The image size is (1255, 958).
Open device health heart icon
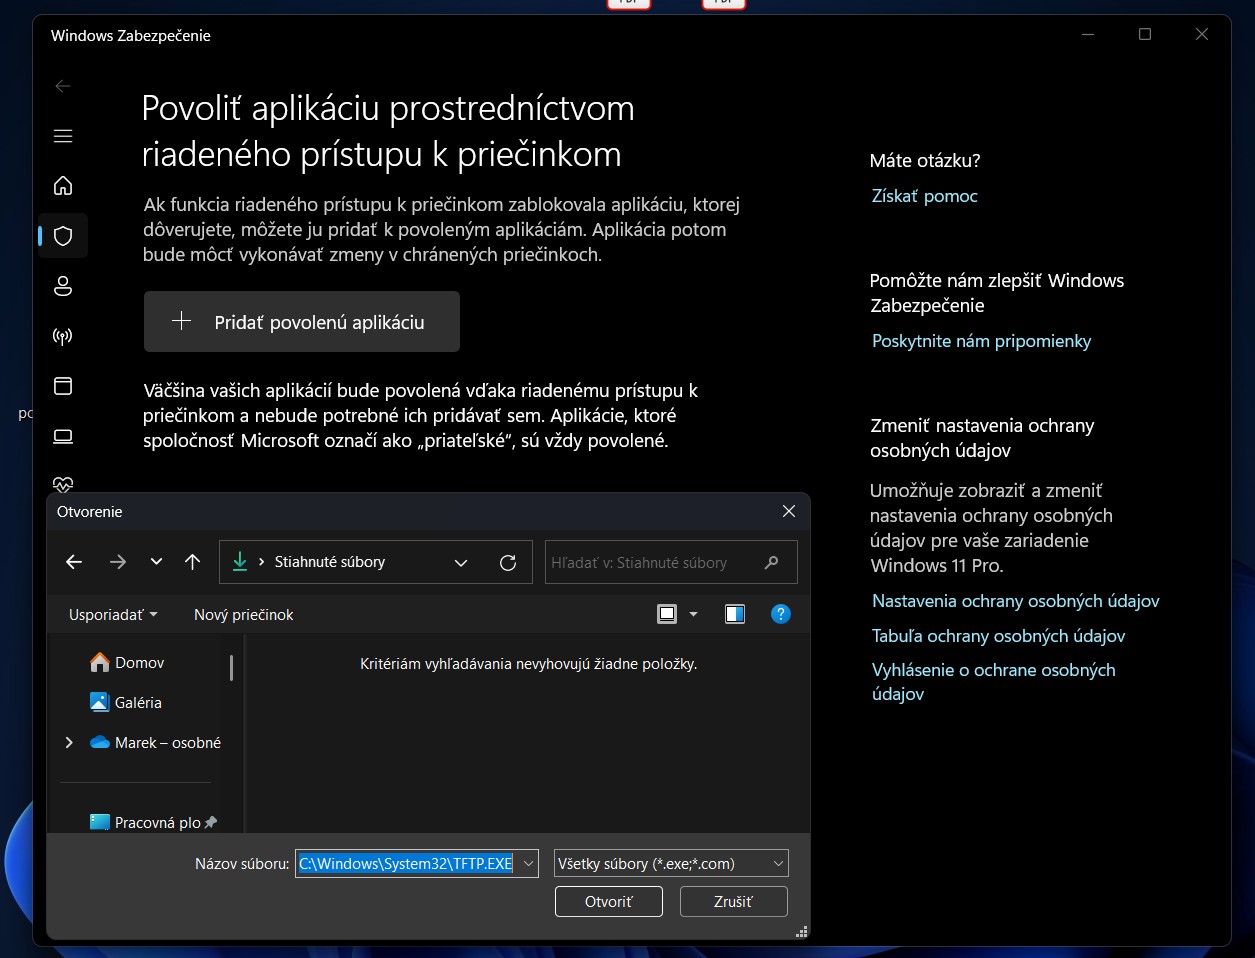click(63, 484)
